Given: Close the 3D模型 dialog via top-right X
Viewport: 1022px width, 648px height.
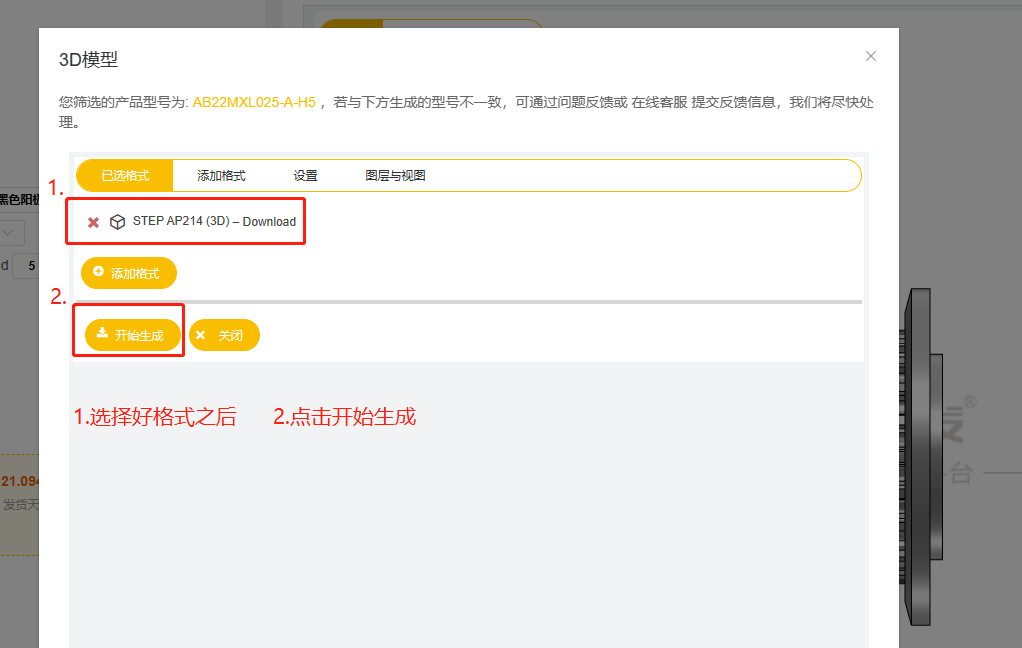Looking at the screenshot, I should (x=870, y=56).
